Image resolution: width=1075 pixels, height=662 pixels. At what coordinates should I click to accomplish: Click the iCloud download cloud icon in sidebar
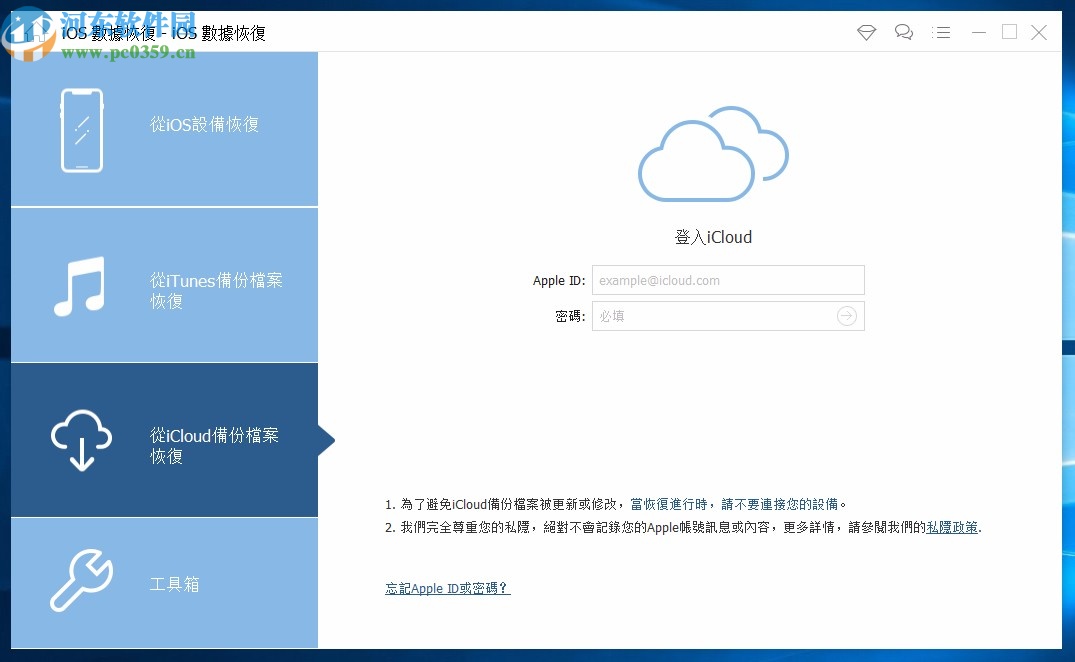point(80,440)
